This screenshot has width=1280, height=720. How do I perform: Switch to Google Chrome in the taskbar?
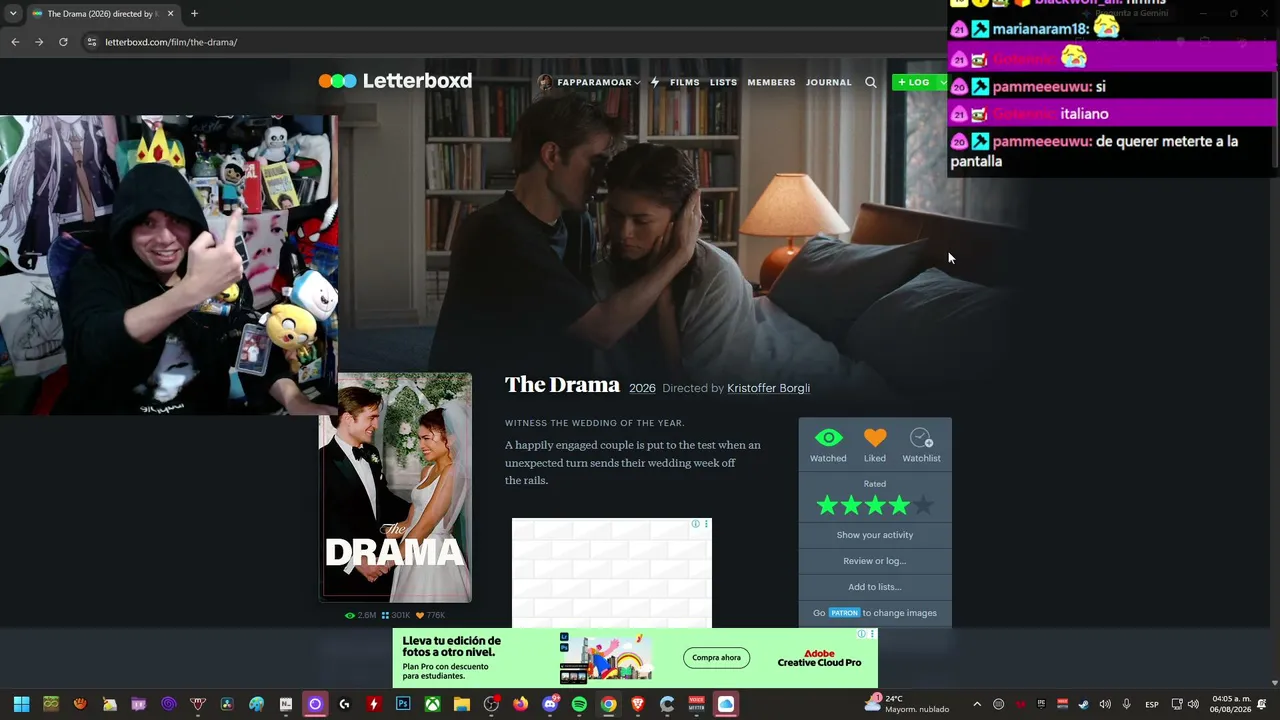tap(608, 704)
